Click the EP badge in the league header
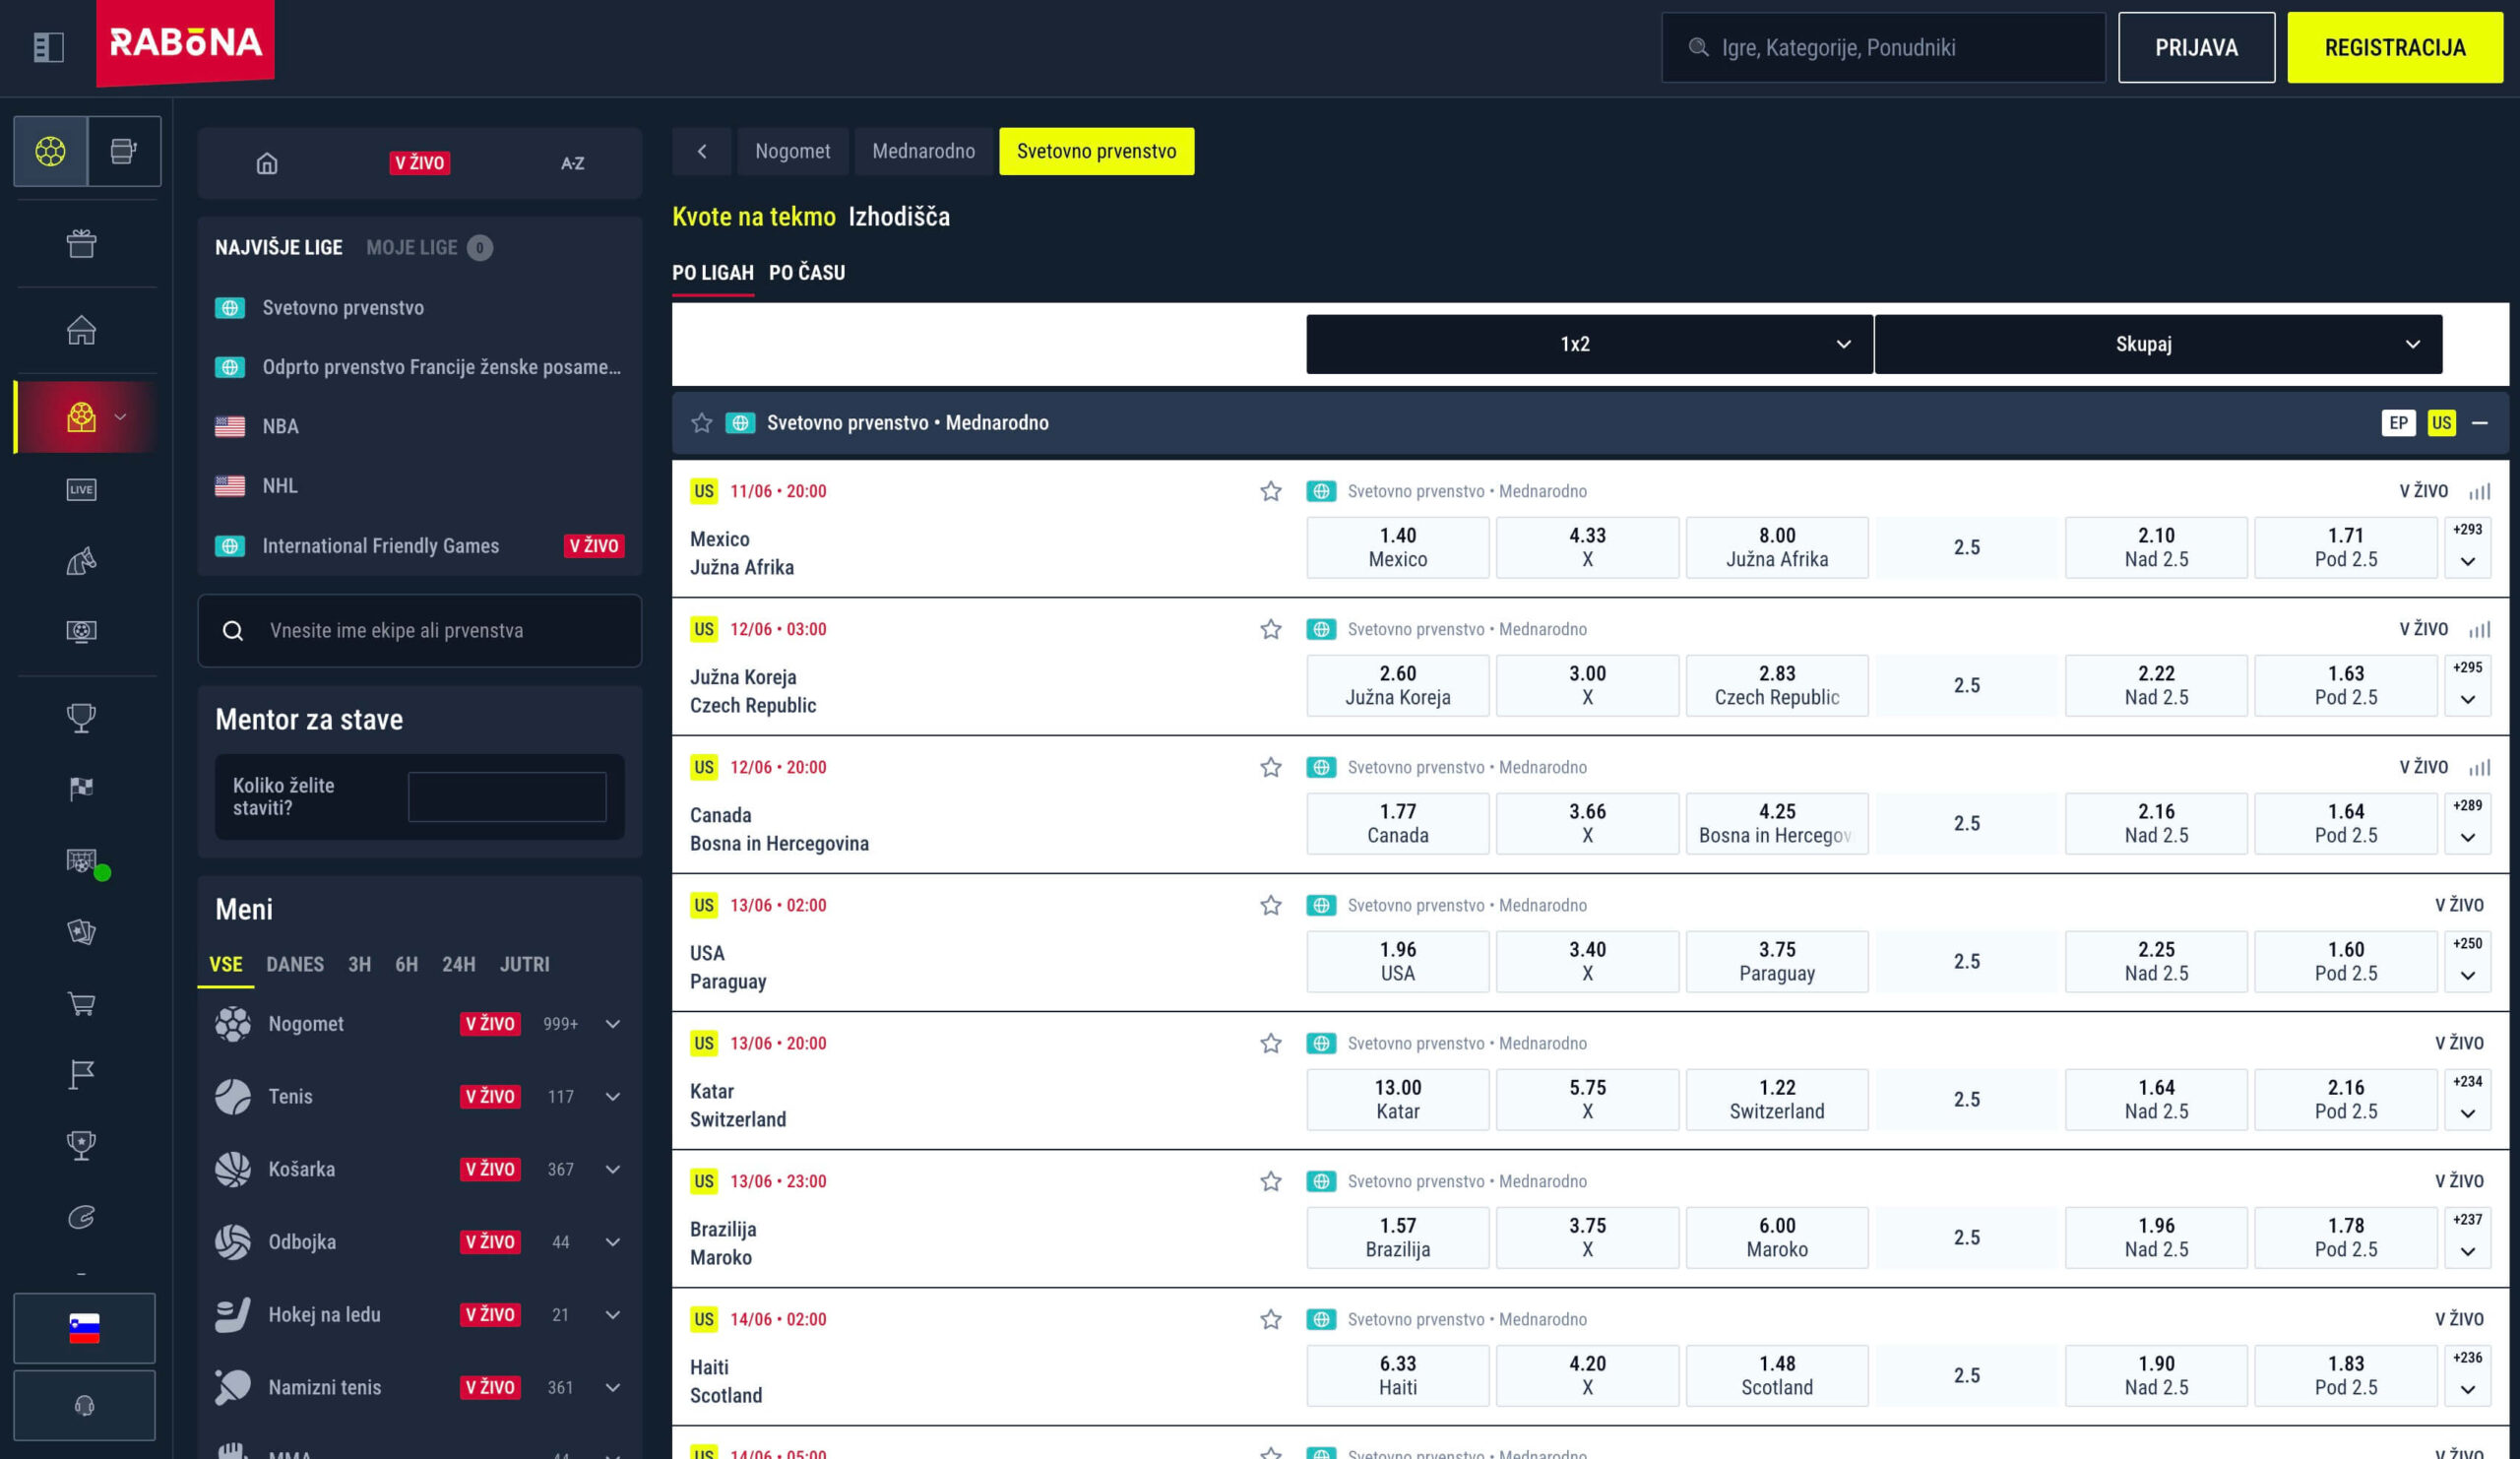The image size is (2520, 1459). pos(2398,423)
